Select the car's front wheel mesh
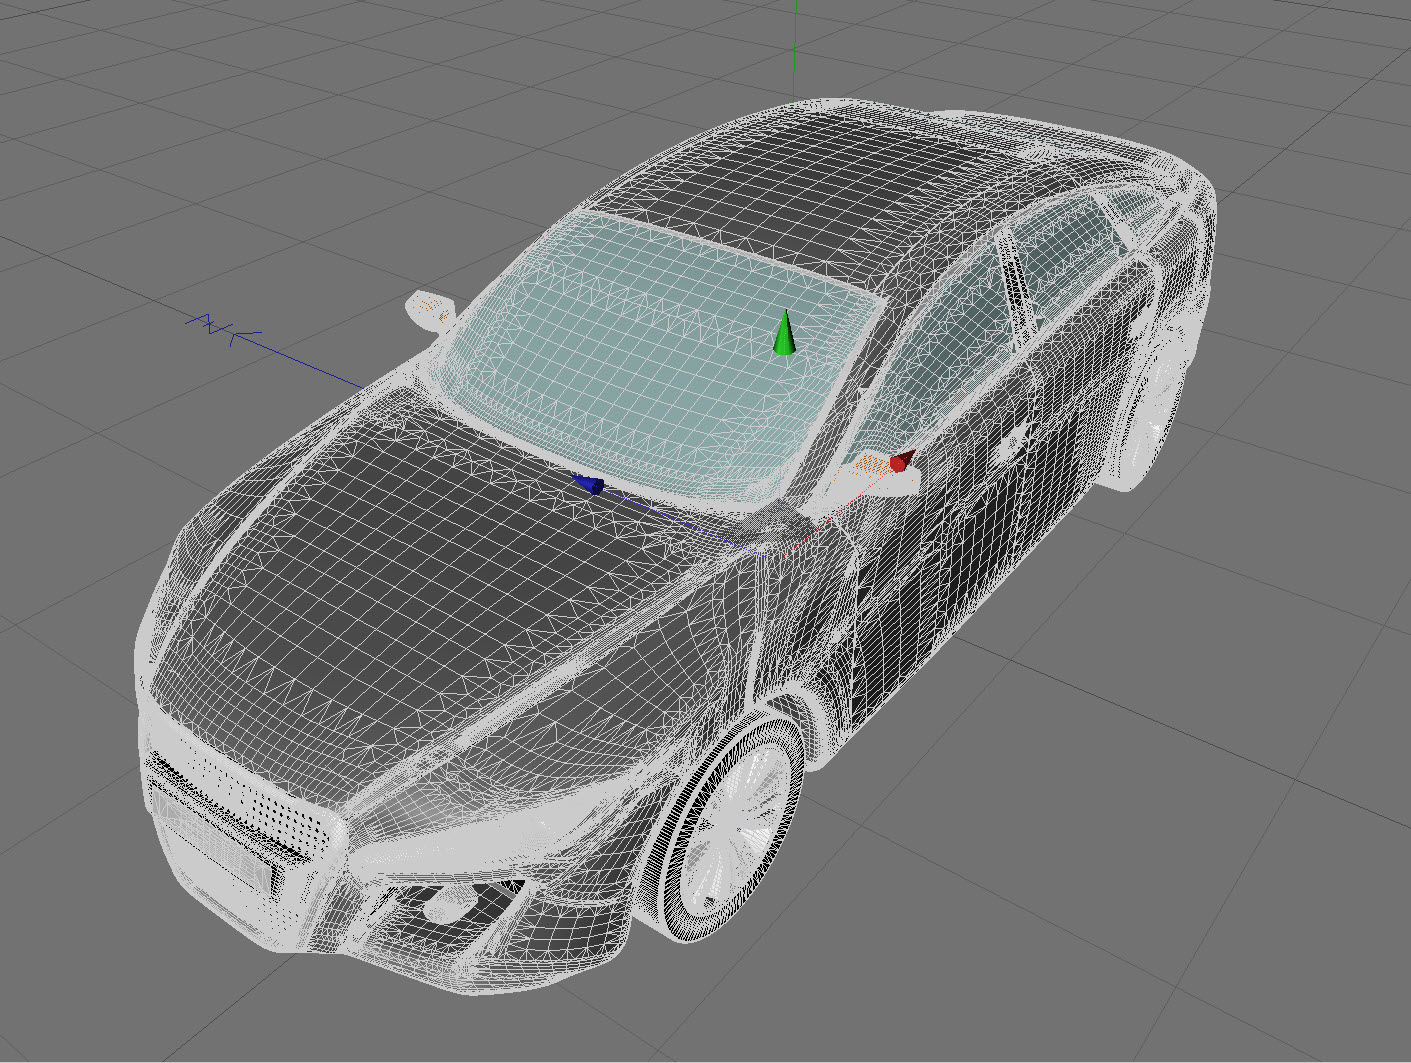Screen dimensions: 1411x1063 point(722,830)
